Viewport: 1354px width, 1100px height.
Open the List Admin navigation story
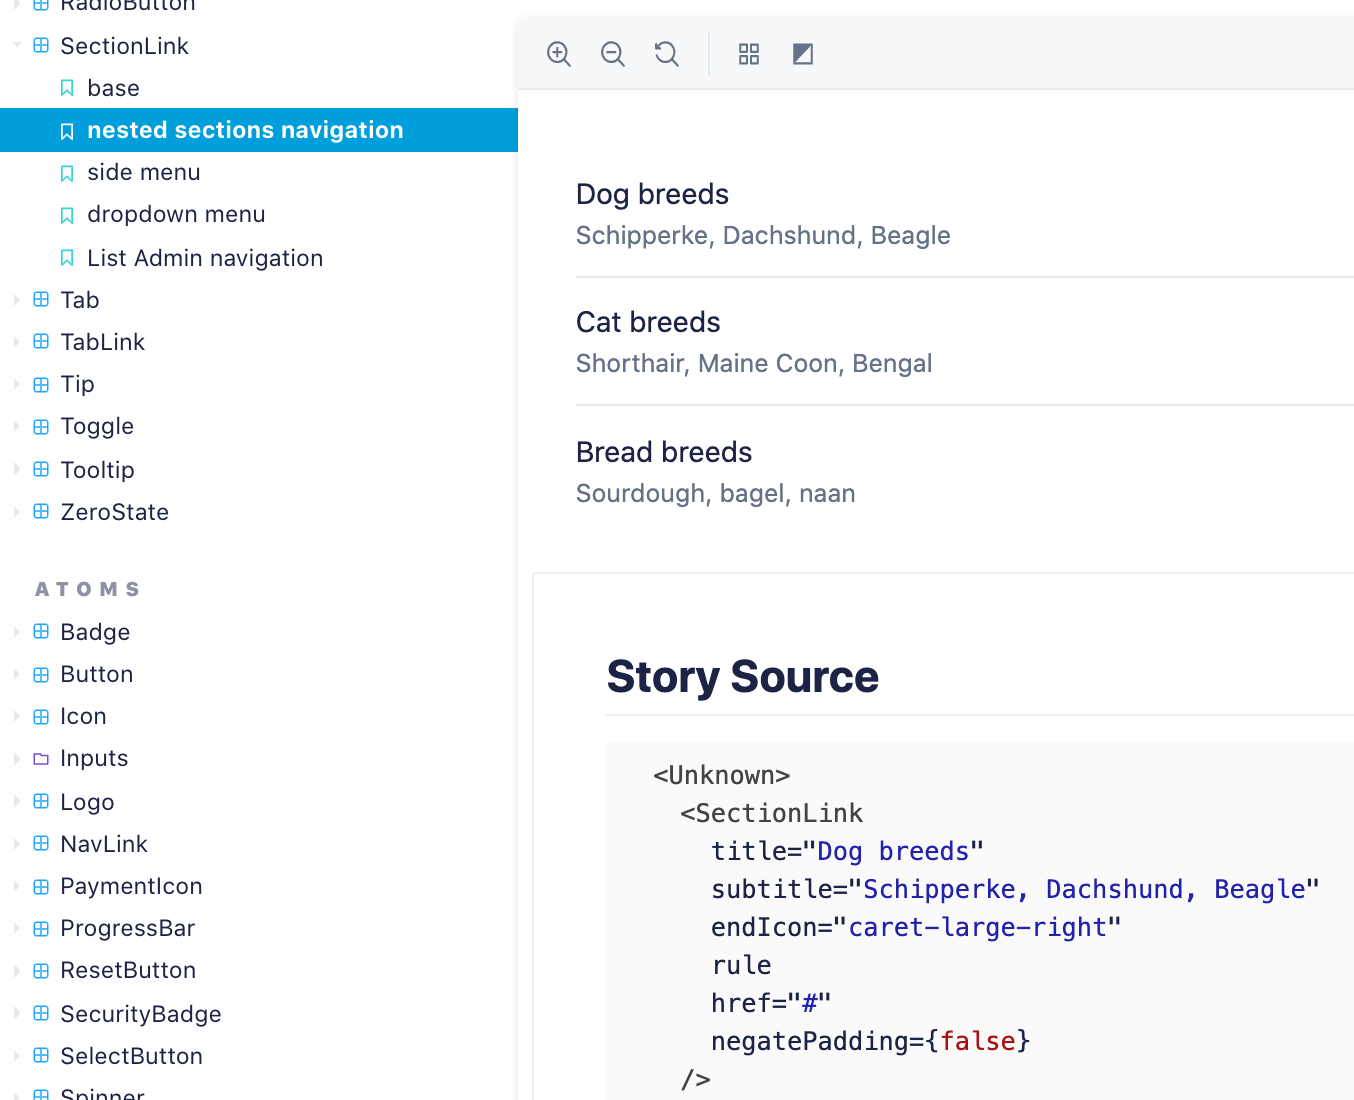pos(205,258)
